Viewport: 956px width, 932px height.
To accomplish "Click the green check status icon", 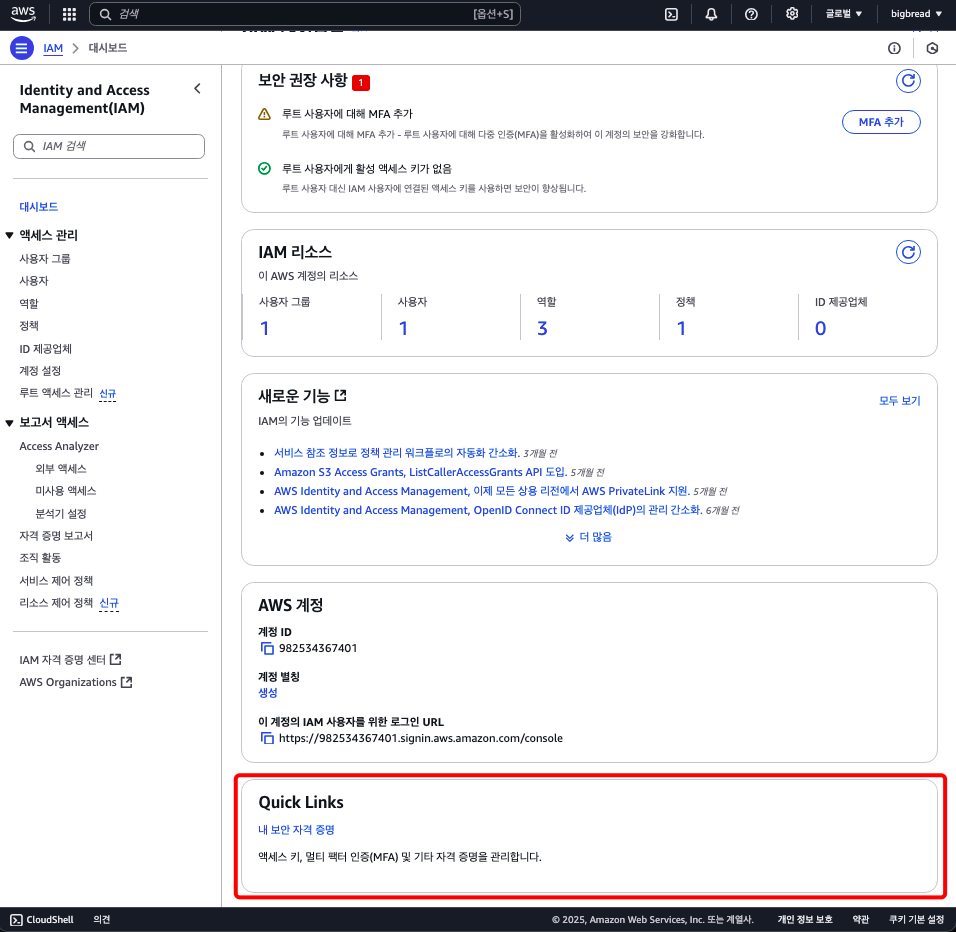I will click(x=264, y=168).
